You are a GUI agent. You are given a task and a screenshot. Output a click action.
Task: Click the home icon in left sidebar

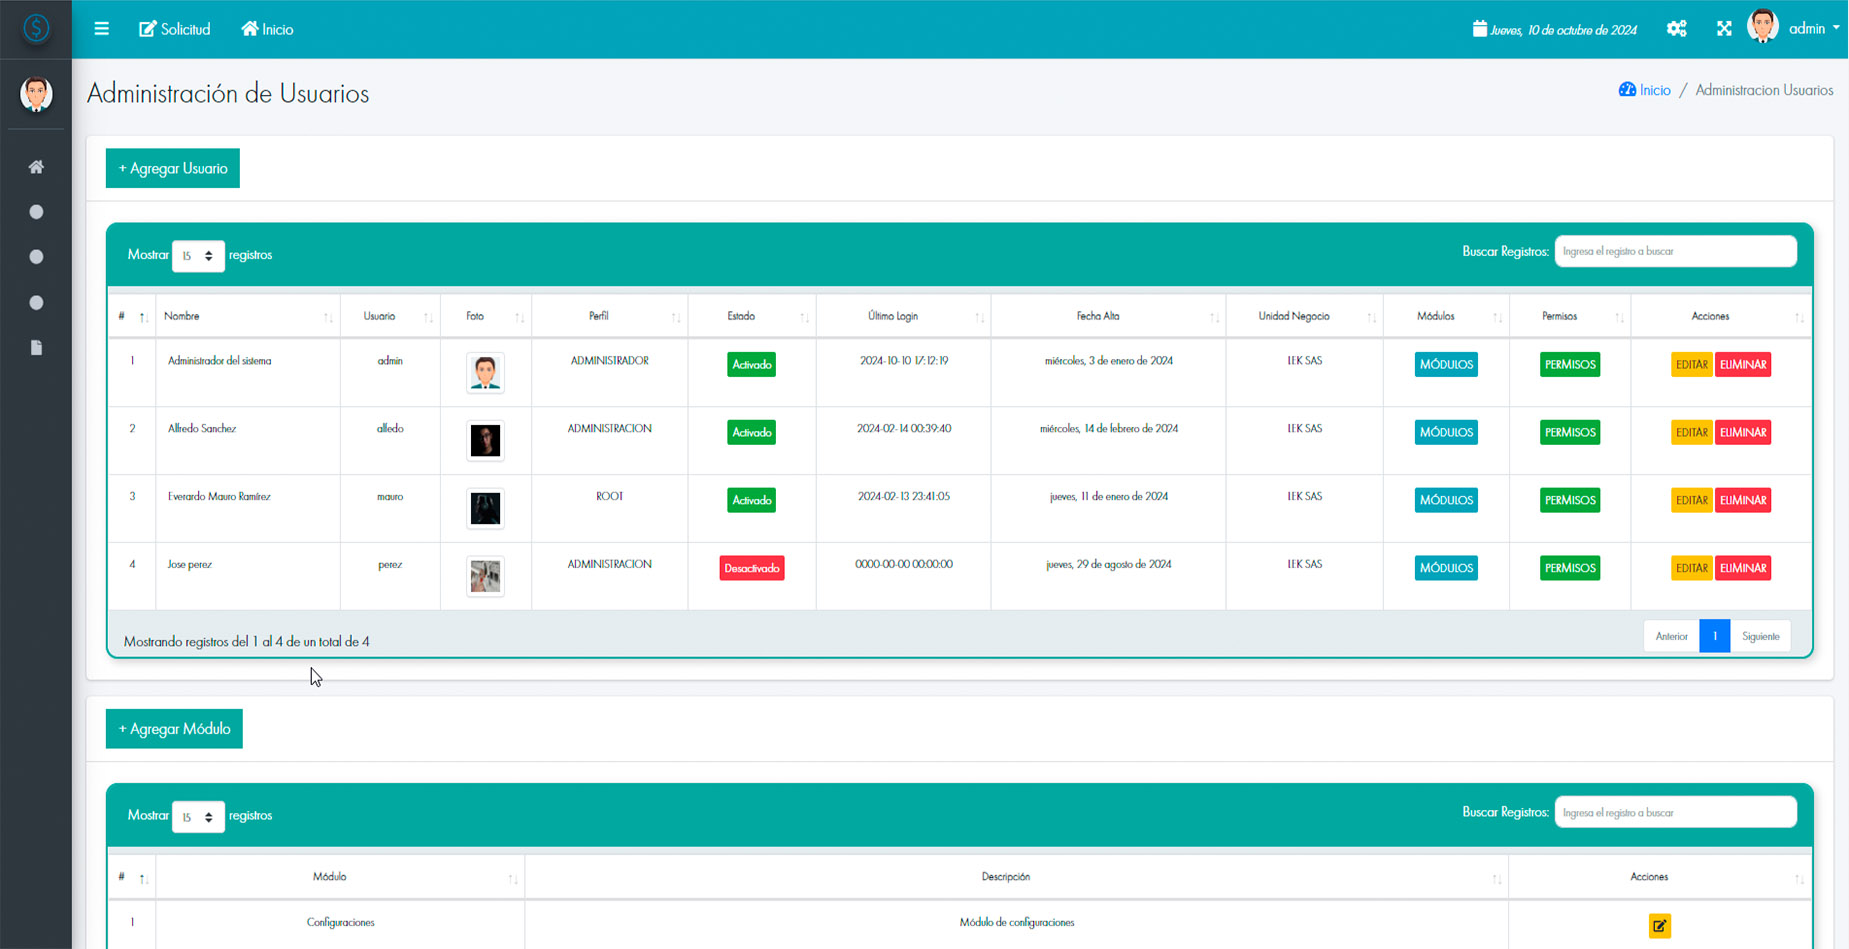(x=36, y=167)
